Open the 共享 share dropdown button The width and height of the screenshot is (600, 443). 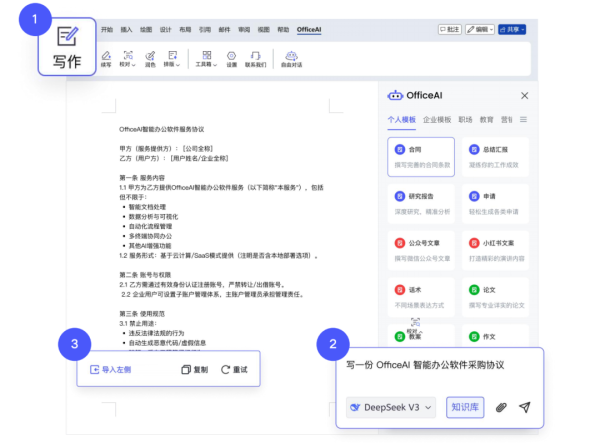(x=512, y=29)
